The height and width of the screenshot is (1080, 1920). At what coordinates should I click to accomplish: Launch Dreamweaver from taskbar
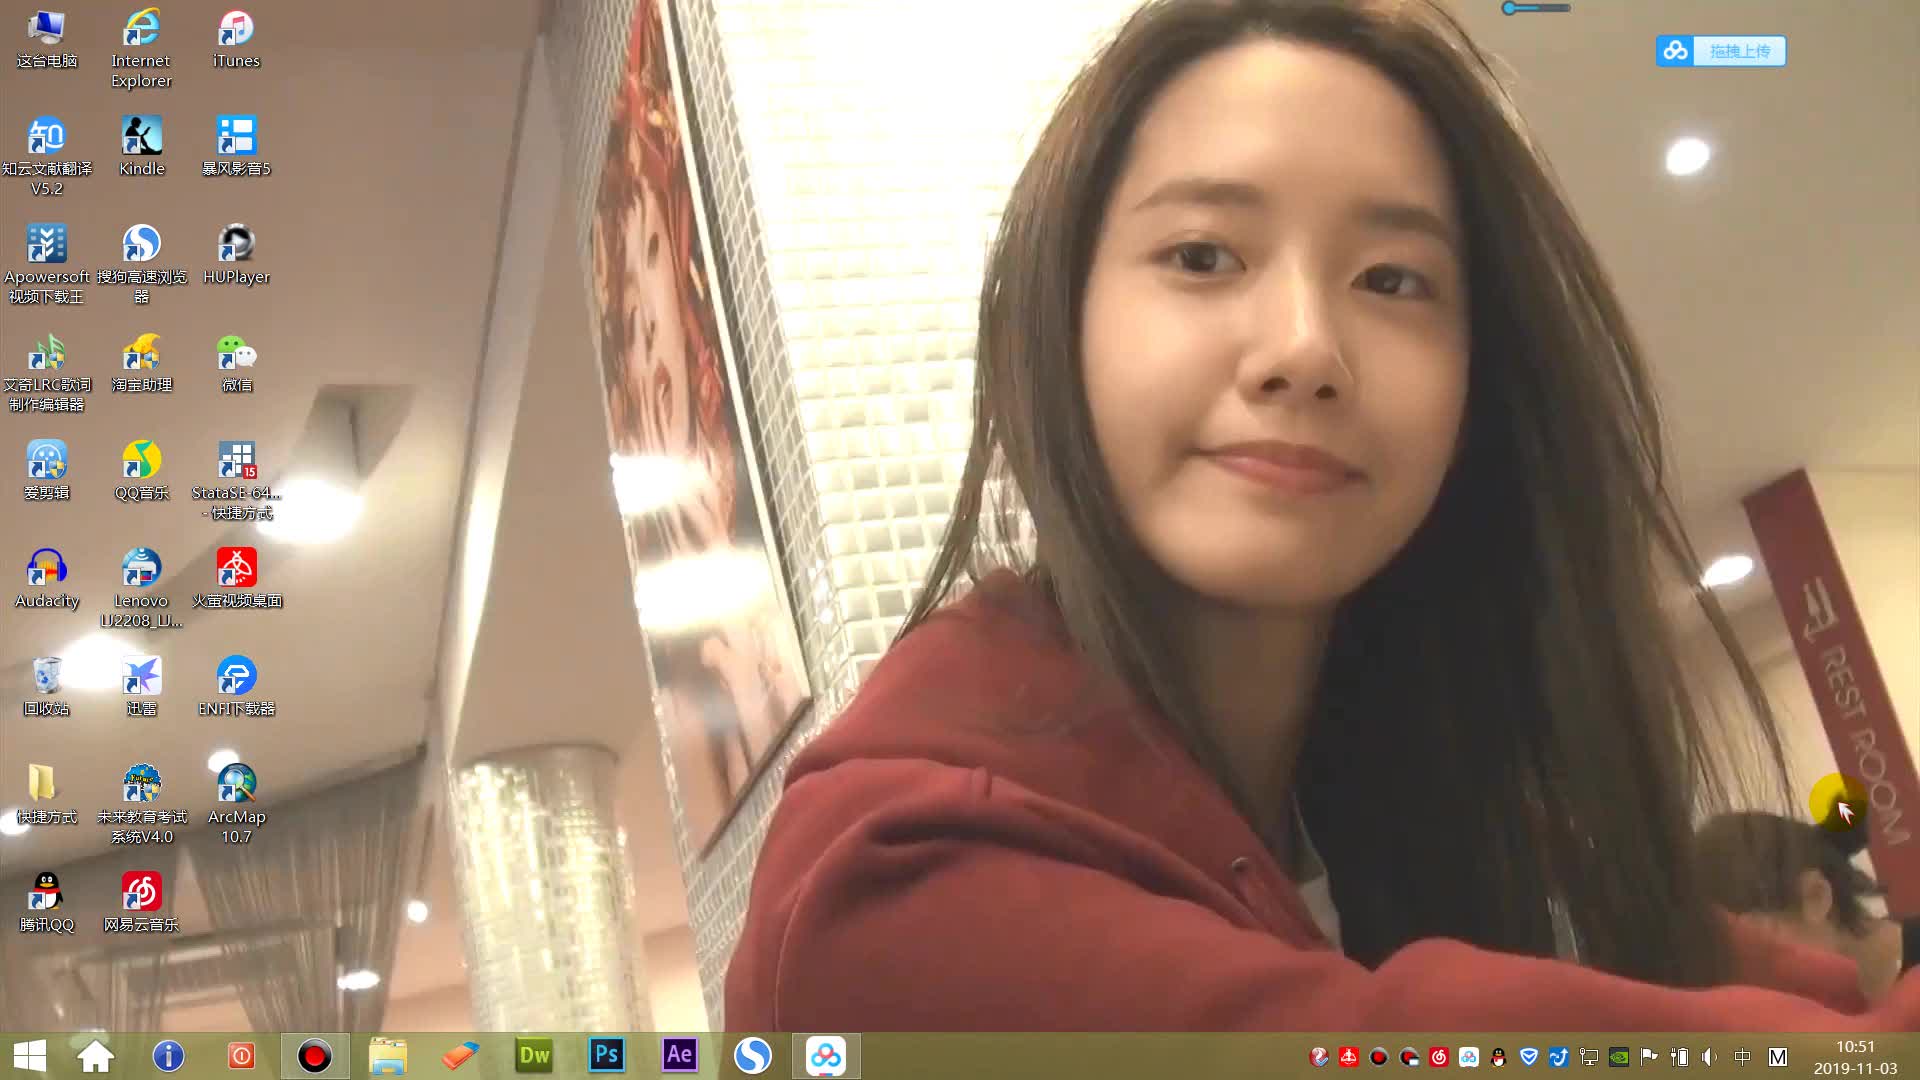[534, 1056]
